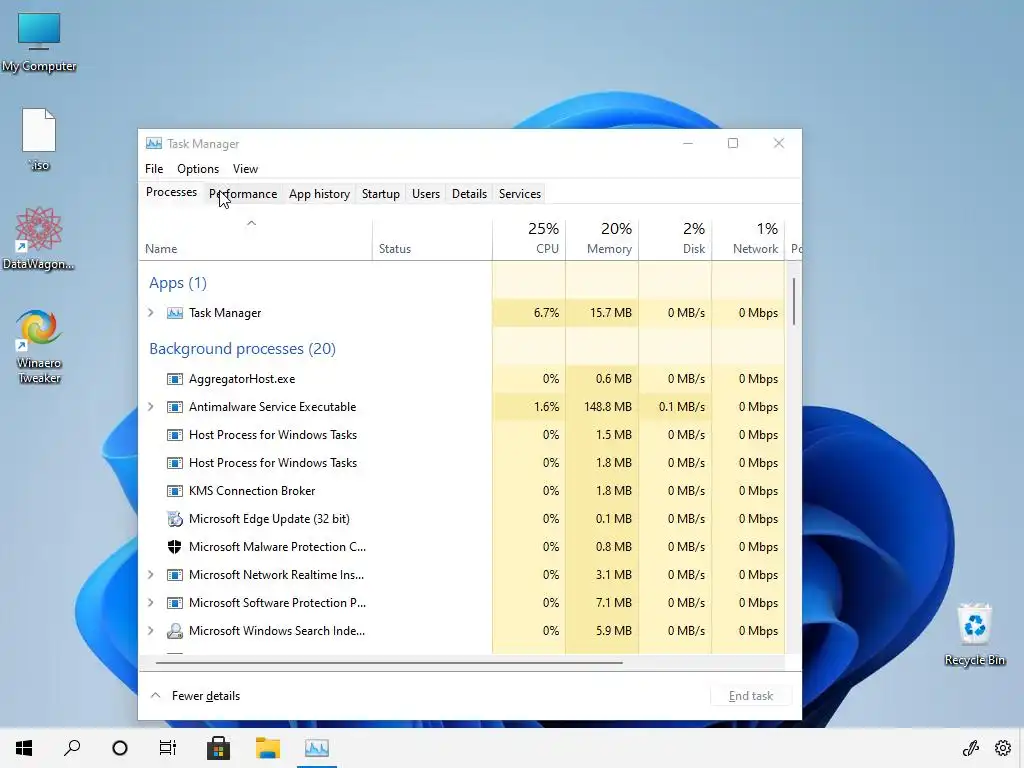Viewport: 1024px width, 768px height.
Task: Click the Microsoft Malware Protection shield icon
Action: pos(174,547)
